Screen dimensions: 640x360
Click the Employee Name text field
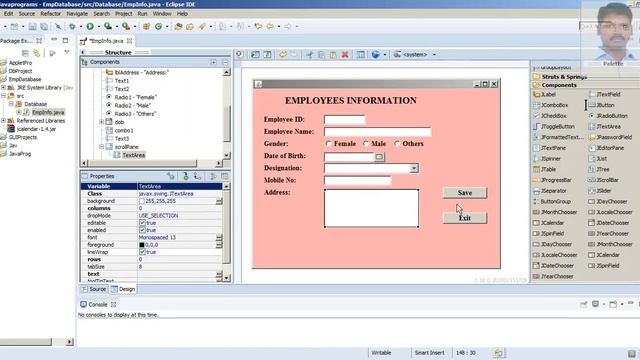(378, 131)
